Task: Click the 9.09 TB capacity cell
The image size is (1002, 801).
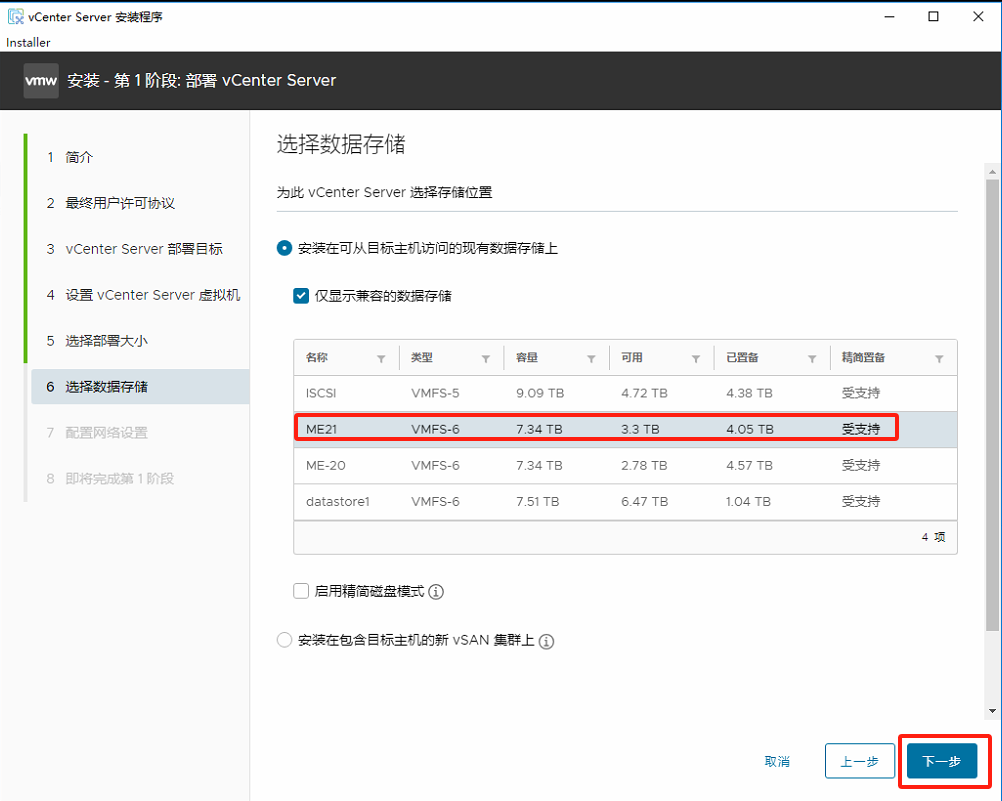Action: pos(540,393)
